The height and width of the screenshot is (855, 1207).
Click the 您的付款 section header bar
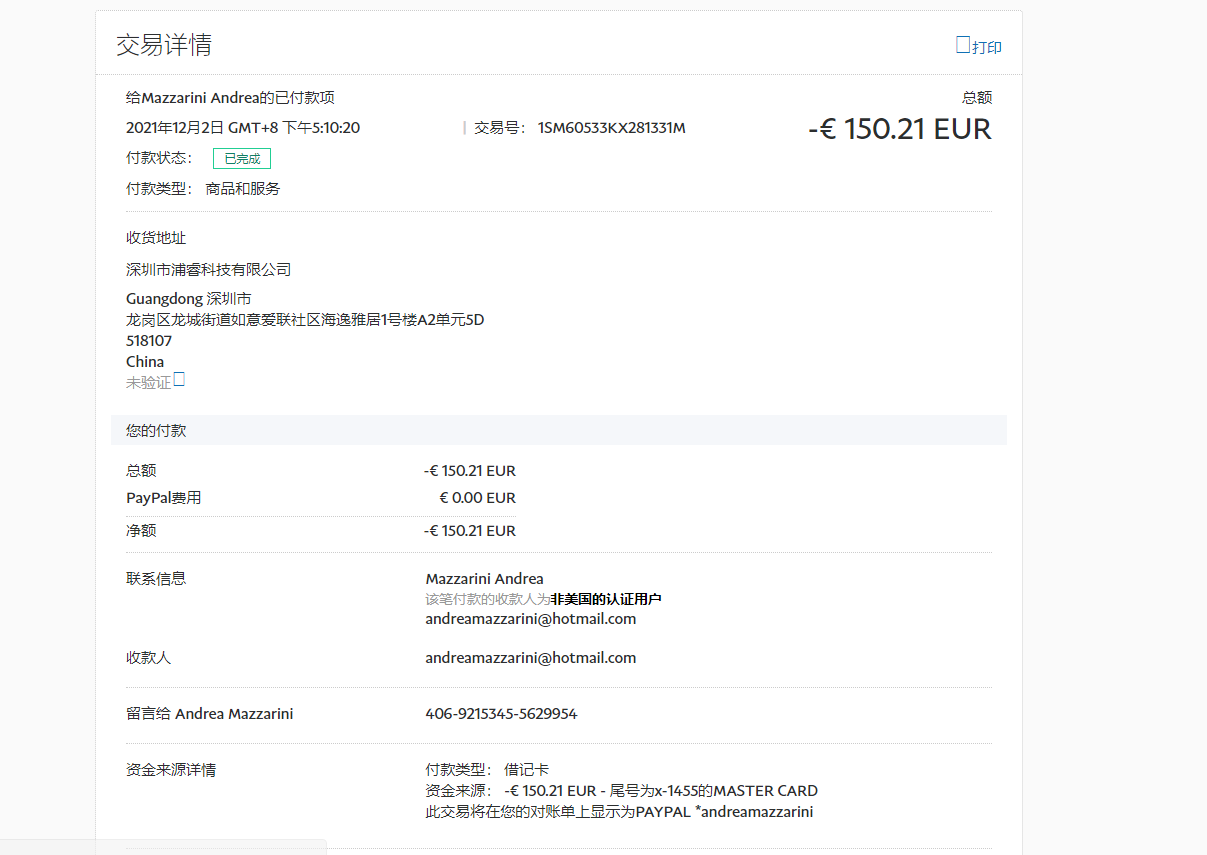click(558, 430)
